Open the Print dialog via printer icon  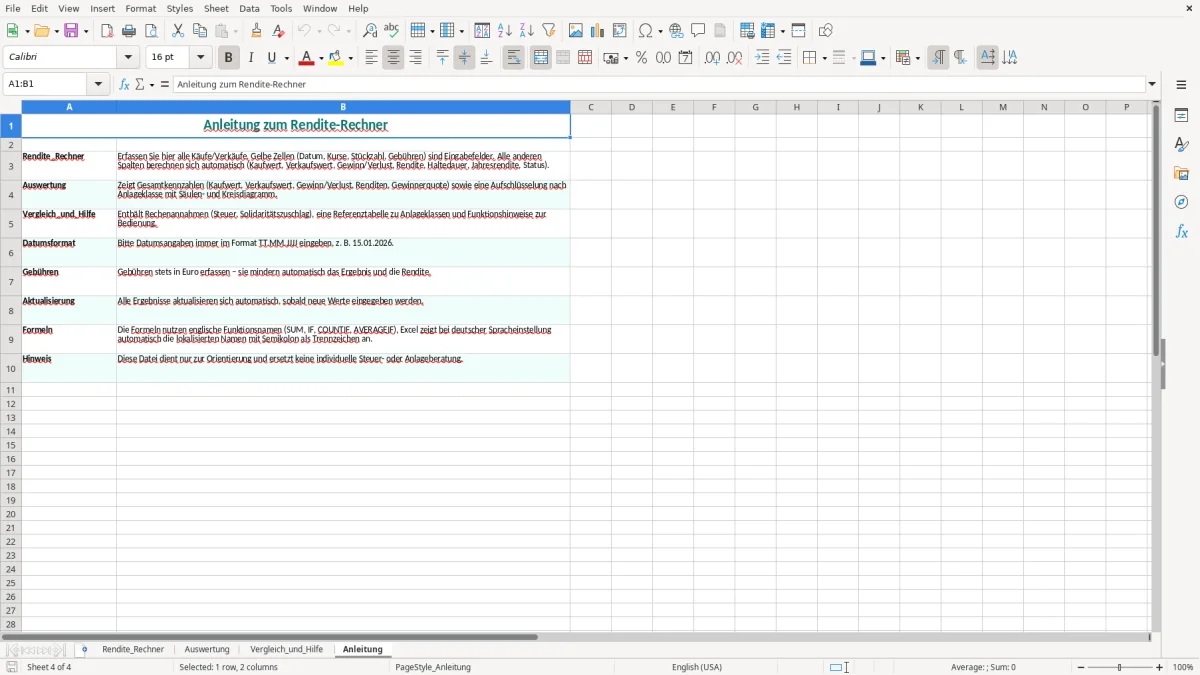tap(129, 31)
